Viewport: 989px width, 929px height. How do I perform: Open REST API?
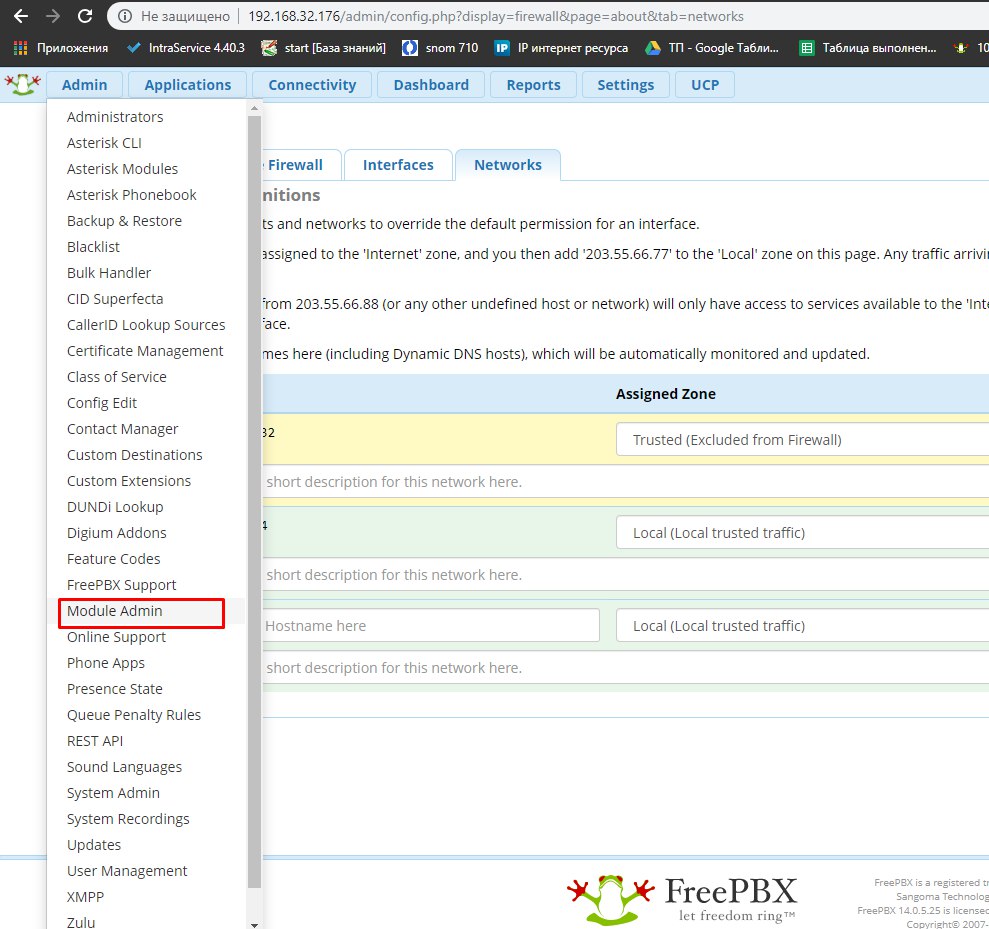click(95, 741)
